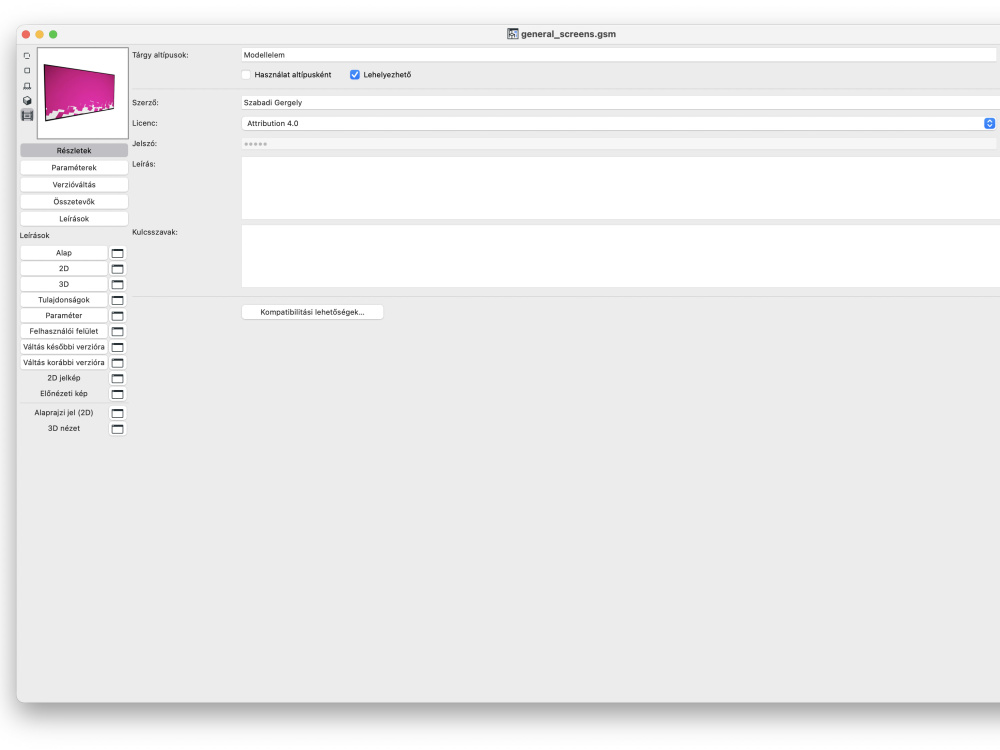
Task: Open Alap script in separate window icon
Action: (117, 253)
